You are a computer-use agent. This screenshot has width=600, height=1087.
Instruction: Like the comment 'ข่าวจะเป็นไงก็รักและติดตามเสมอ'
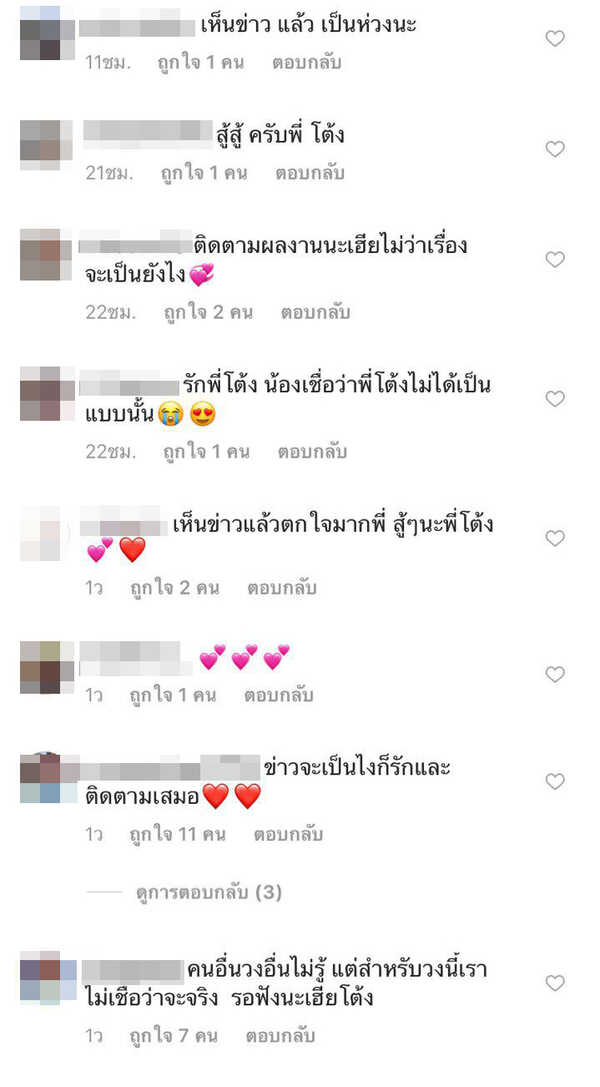pos(555,781)
